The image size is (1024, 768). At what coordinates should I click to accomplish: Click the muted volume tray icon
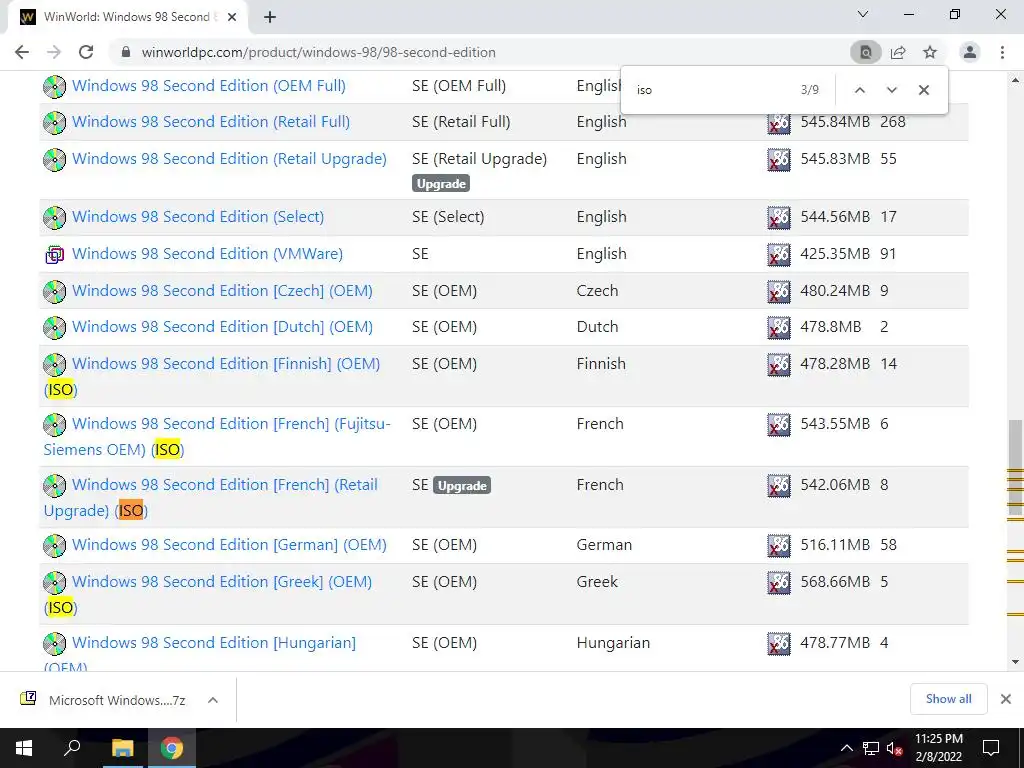click(895, 748)
